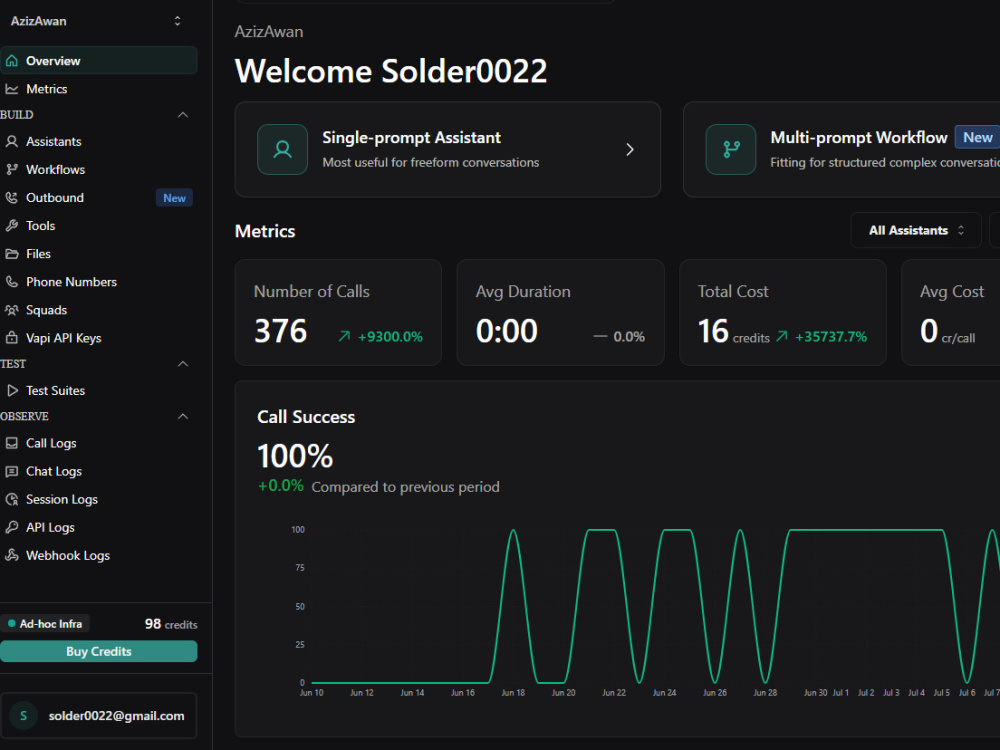Collapse the BUILD section
Viewport: 1000px width, 750px height.
(183, 115)
